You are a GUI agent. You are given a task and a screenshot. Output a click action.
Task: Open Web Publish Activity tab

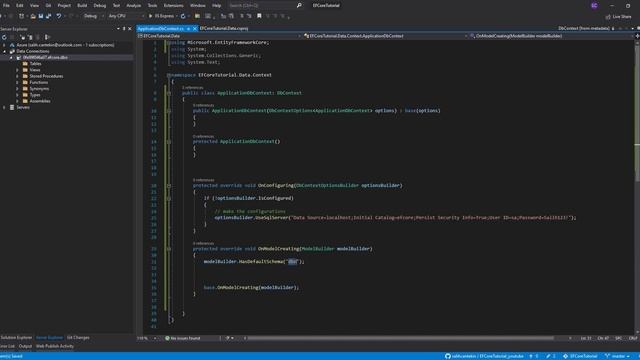[x=55, y=347]
